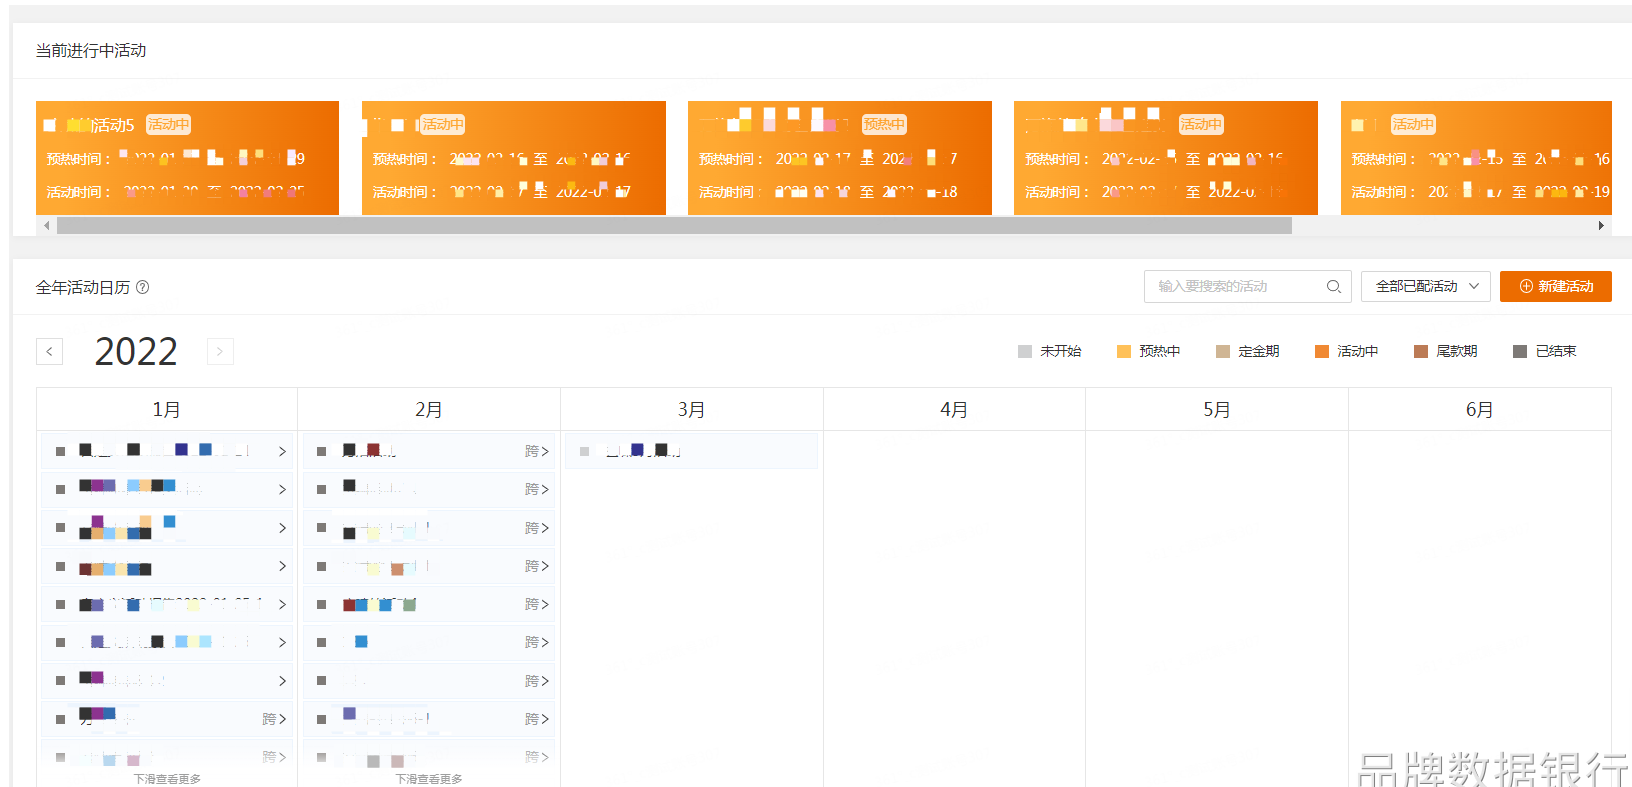Expand chevron on first February activity
The image size is (1632, 787).
click(544, 452)
